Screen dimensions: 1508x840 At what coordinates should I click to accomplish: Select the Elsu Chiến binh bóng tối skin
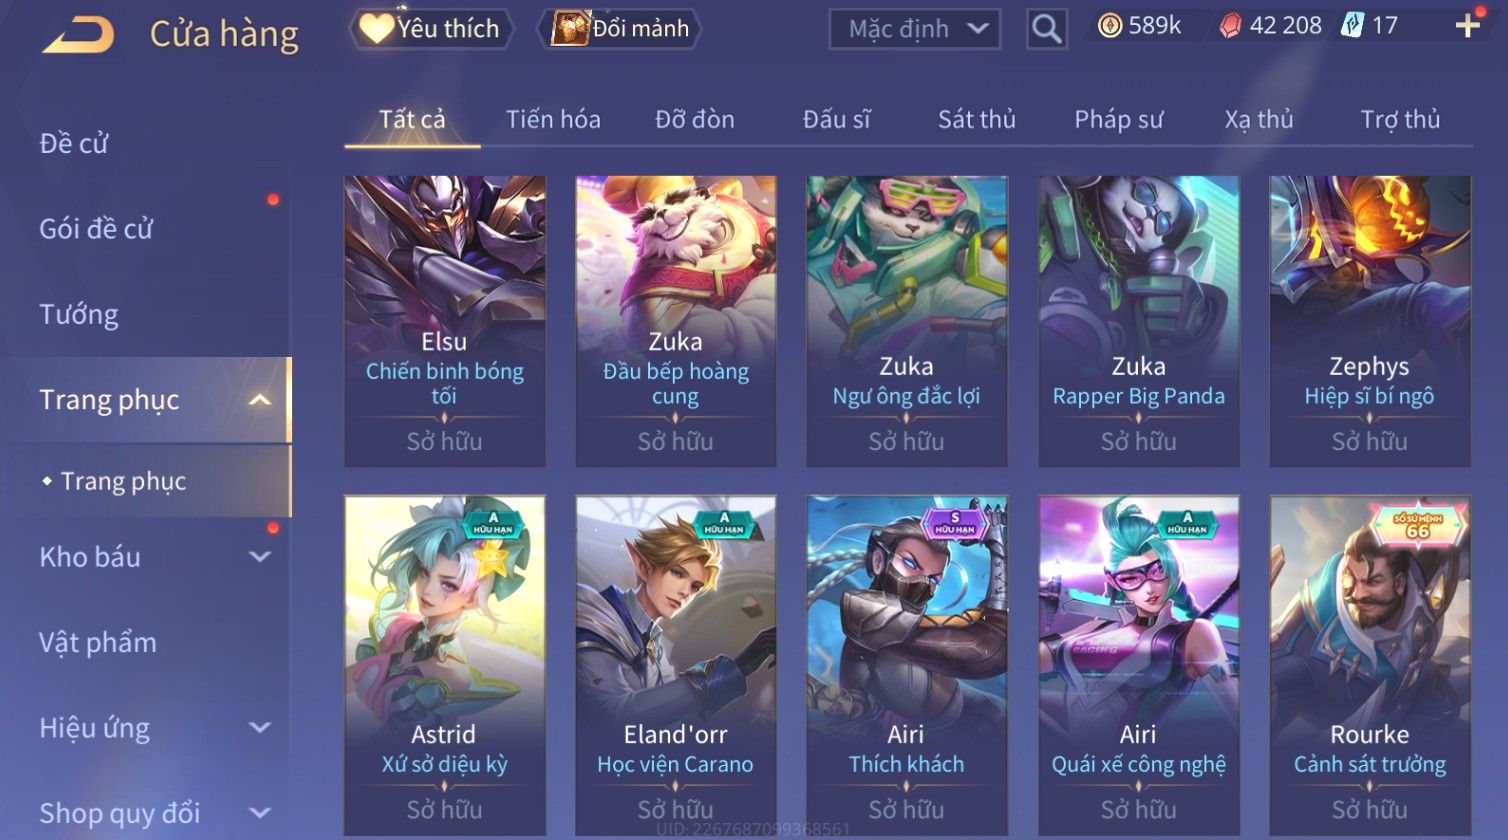click(445, 321)
